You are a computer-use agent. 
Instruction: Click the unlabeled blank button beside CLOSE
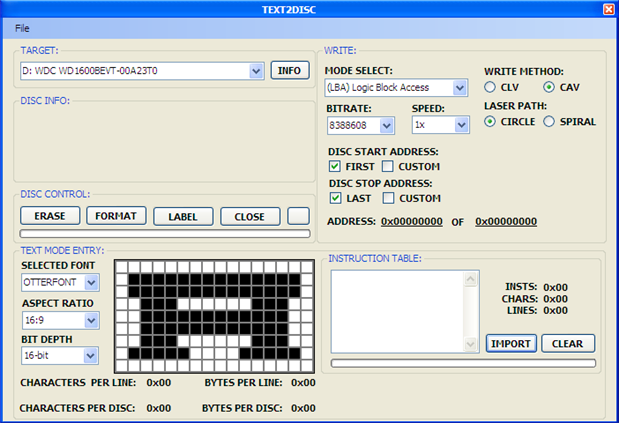click(298, 216)
